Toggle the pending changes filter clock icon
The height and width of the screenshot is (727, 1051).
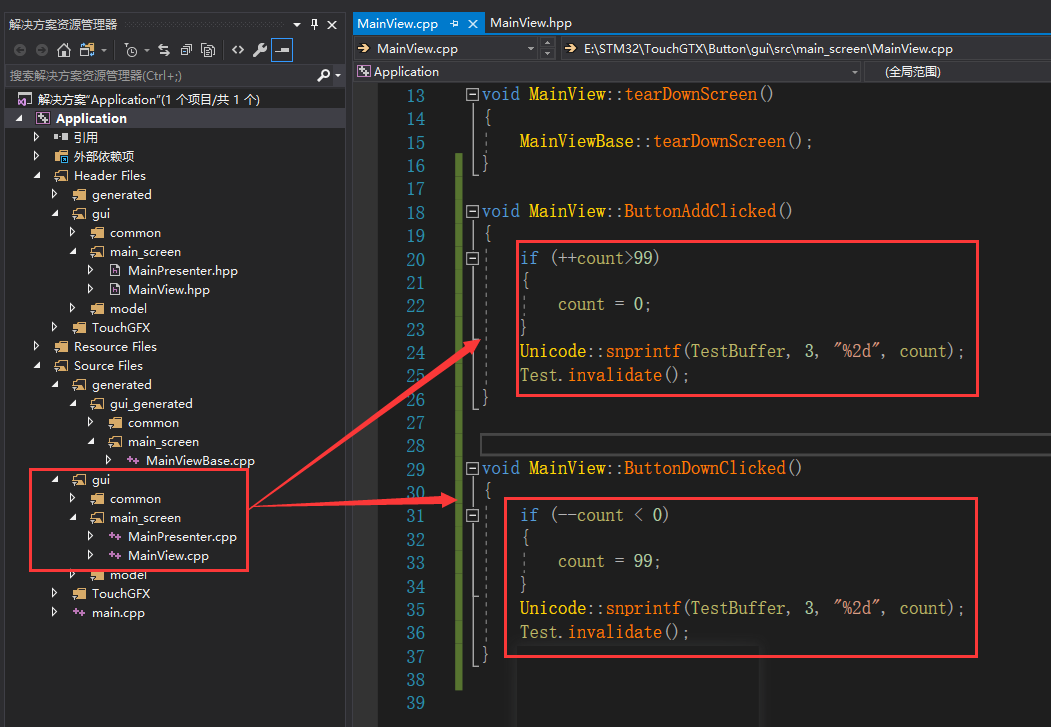pos(131,50)
